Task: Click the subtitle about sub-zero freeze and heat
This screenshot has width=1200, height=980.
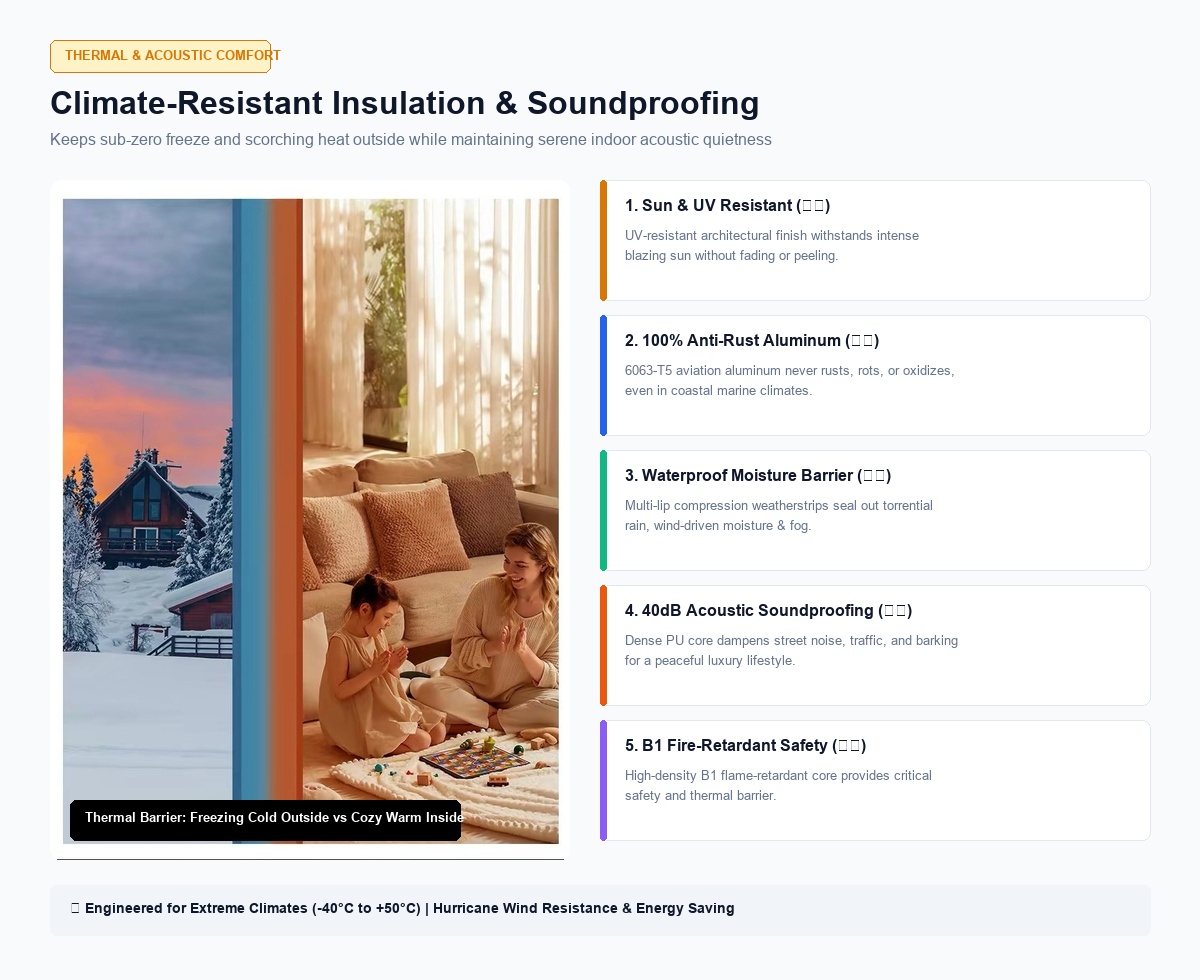Action: tap(411, 140)
